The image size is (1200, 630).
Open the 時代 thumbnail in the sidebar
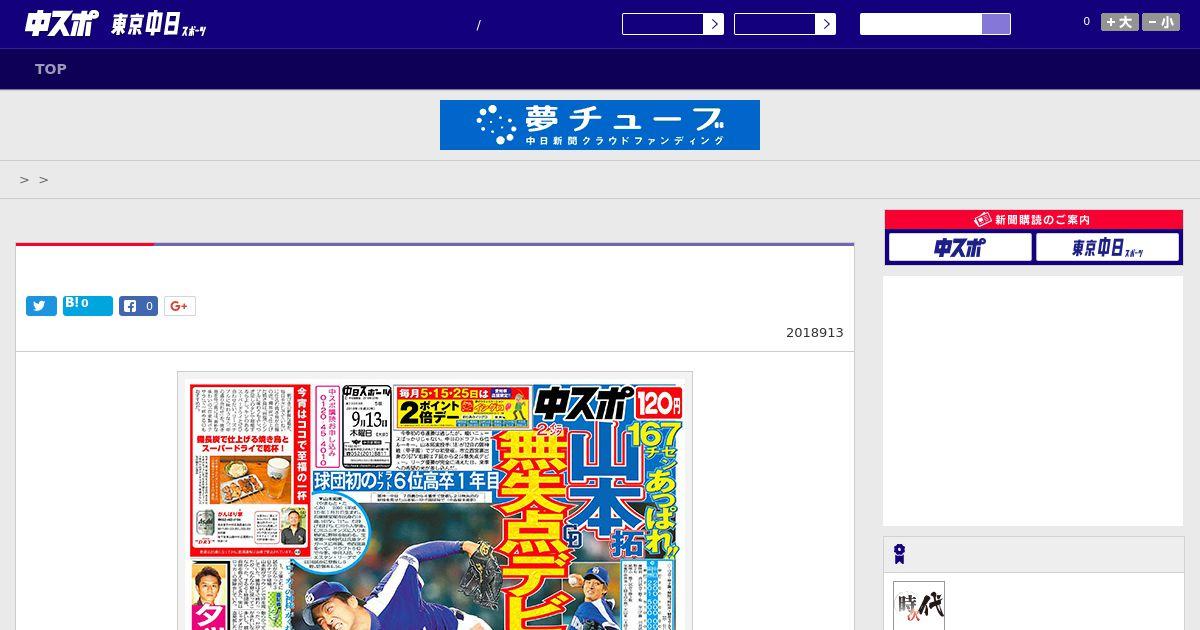click(x=919, y=606)
